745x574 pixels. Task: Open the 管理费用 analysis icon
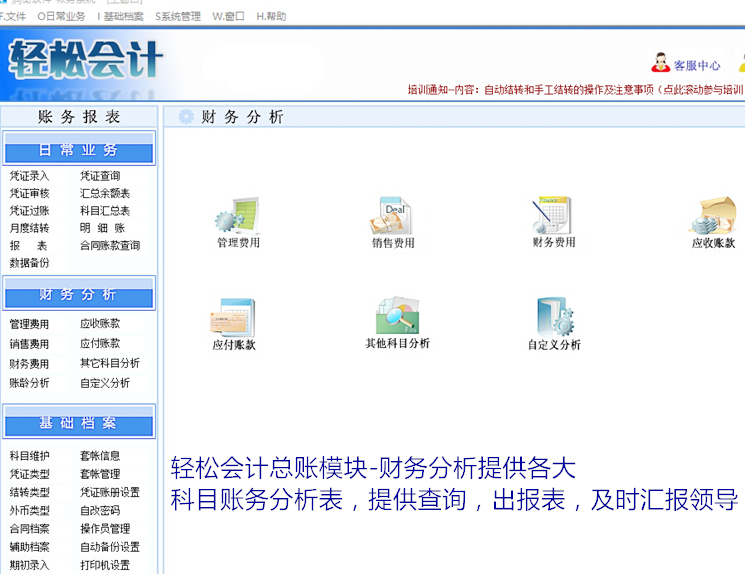pyautogui.click(x=238, y=216)
